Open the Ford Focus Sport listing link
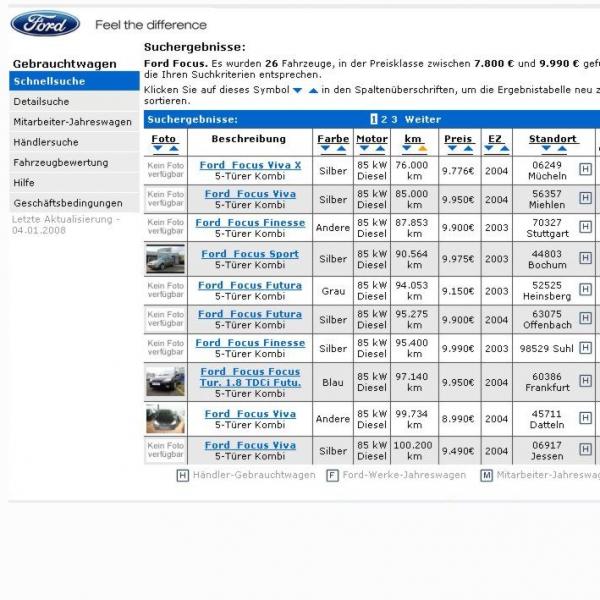 tap(249, 254)
